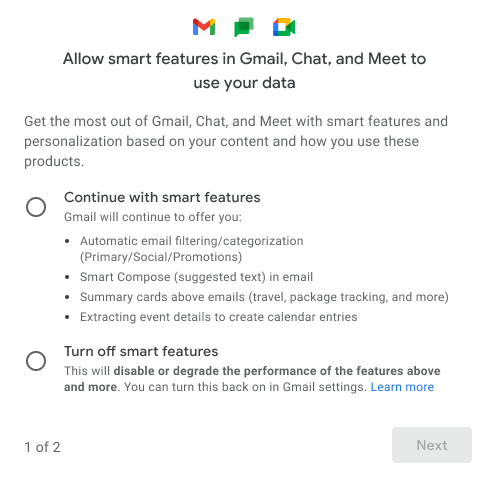The width and height of the screenshot is (488, 482).
Task: Click "You can turn this back on" sentence
Action: point(245,387)
